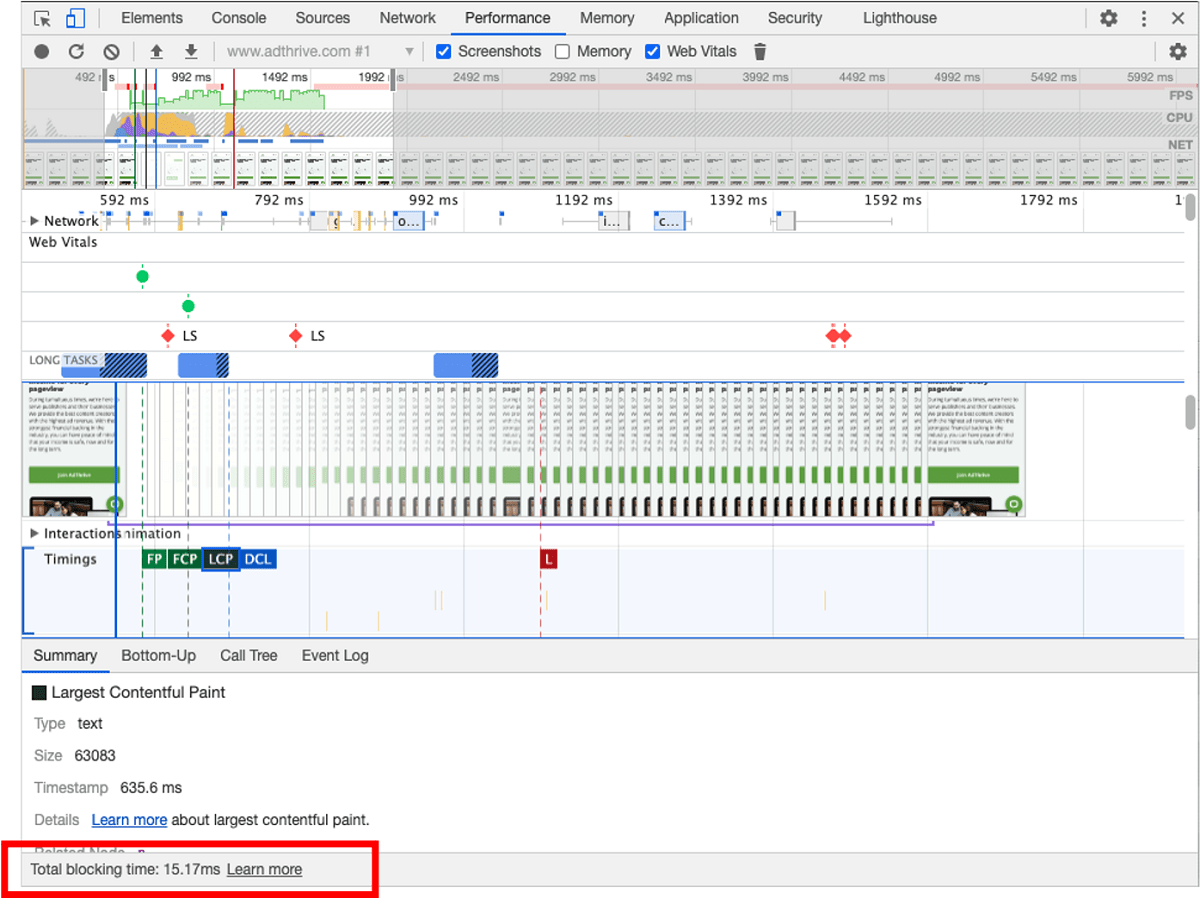Toggle the Web Vitals checkbox
1200x898 pixels.
point(653,51)
